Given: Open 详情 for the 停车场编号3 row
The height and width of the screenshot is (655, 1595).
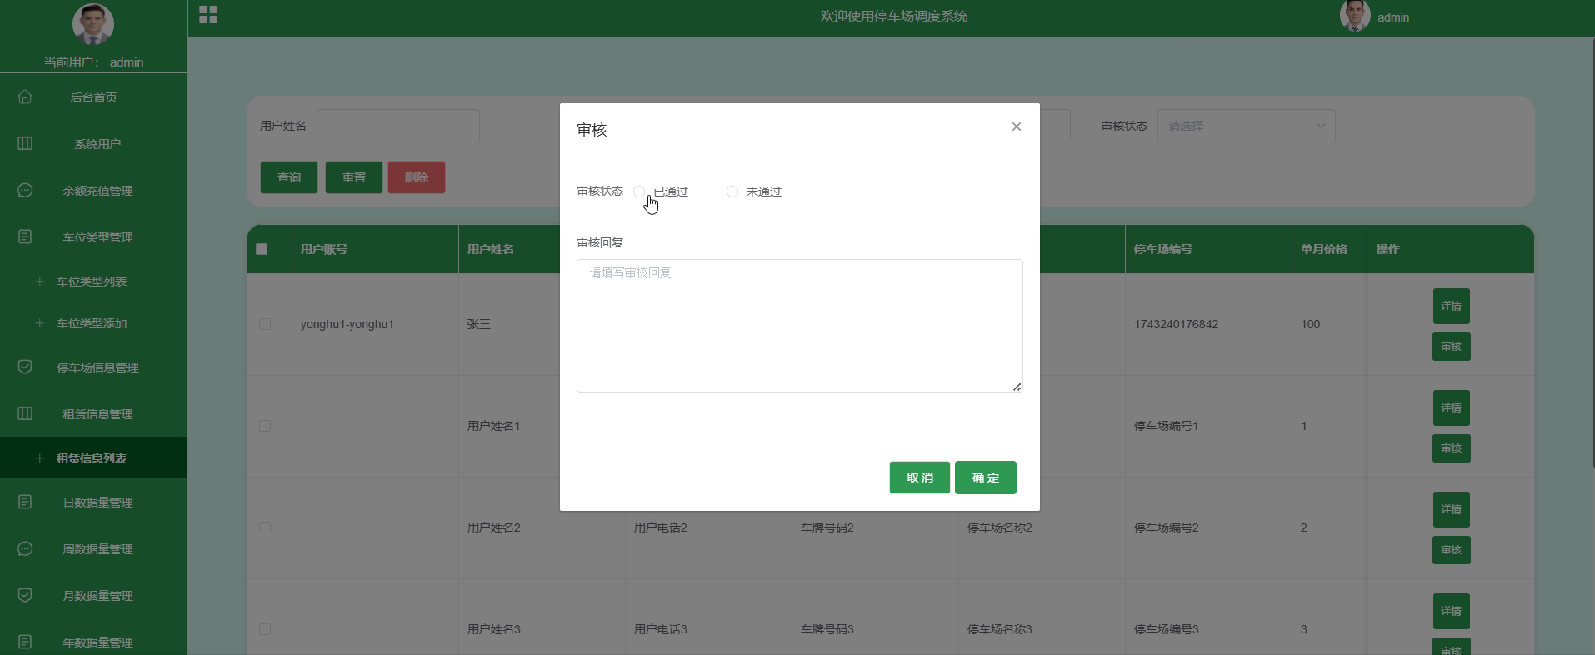Looking at the screenshot, I should click(x=1451, y=611).
